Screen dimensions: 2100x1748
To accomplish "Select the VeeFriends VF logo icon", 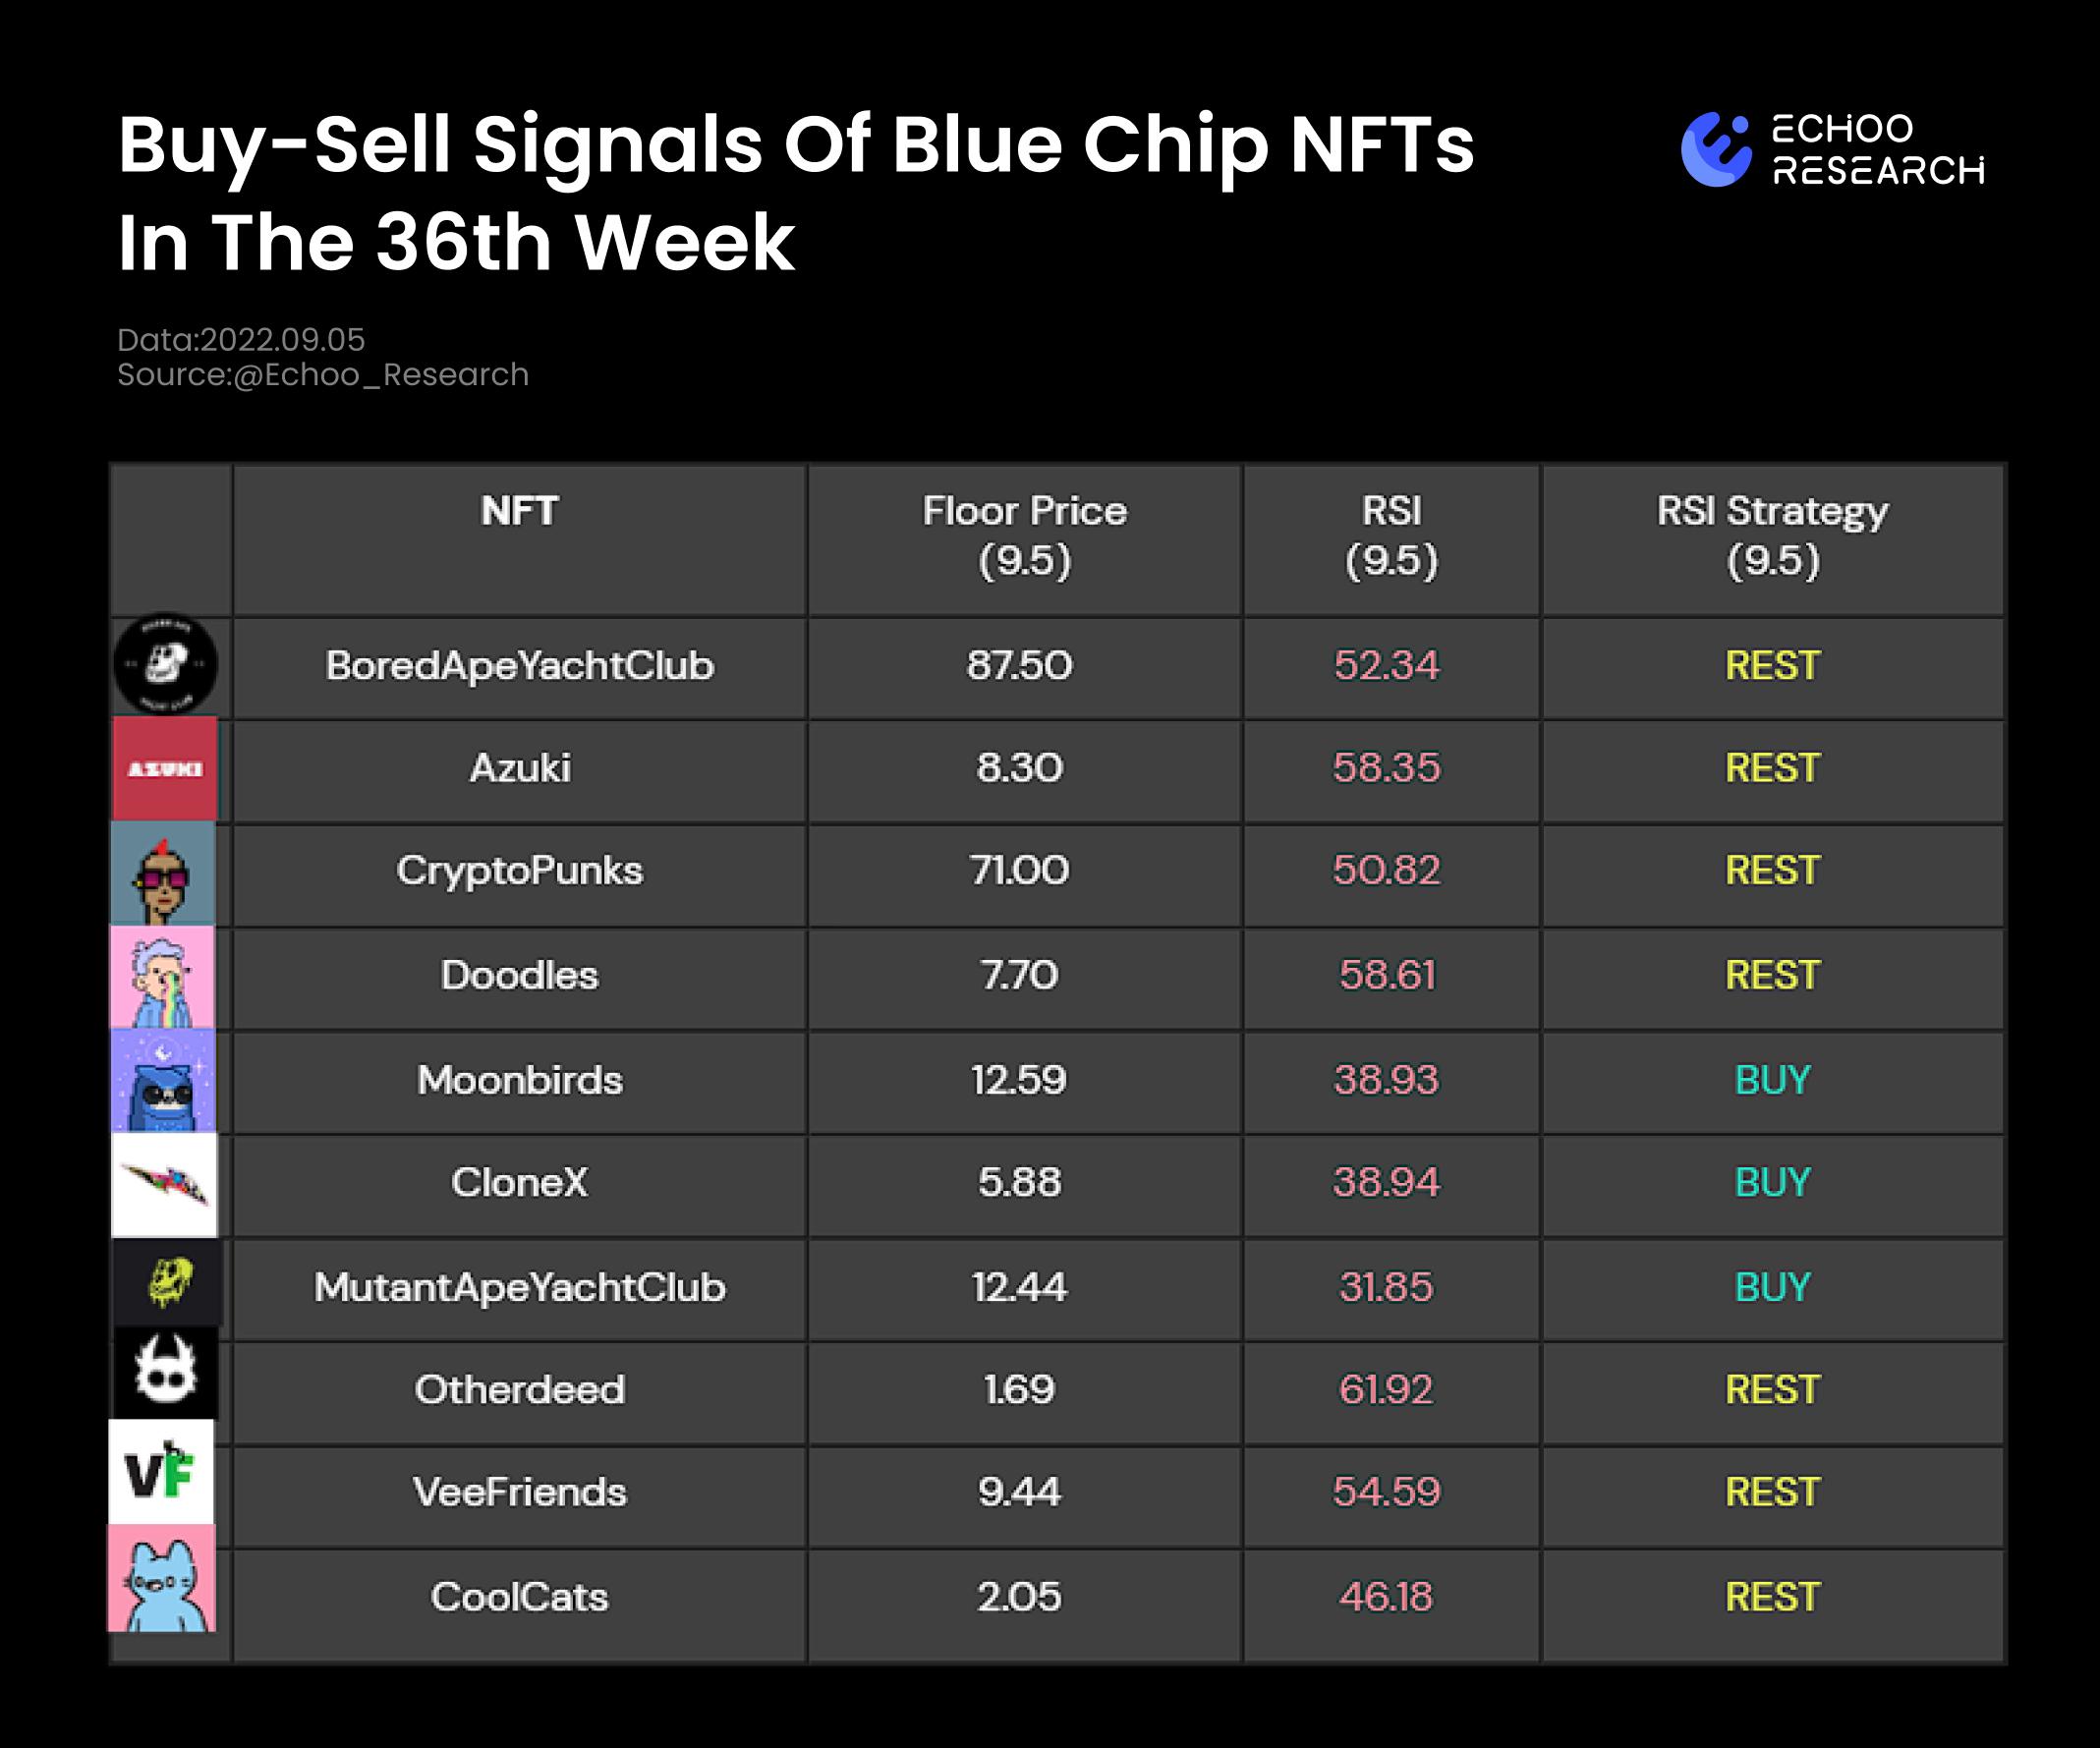I will (161, 1472).
